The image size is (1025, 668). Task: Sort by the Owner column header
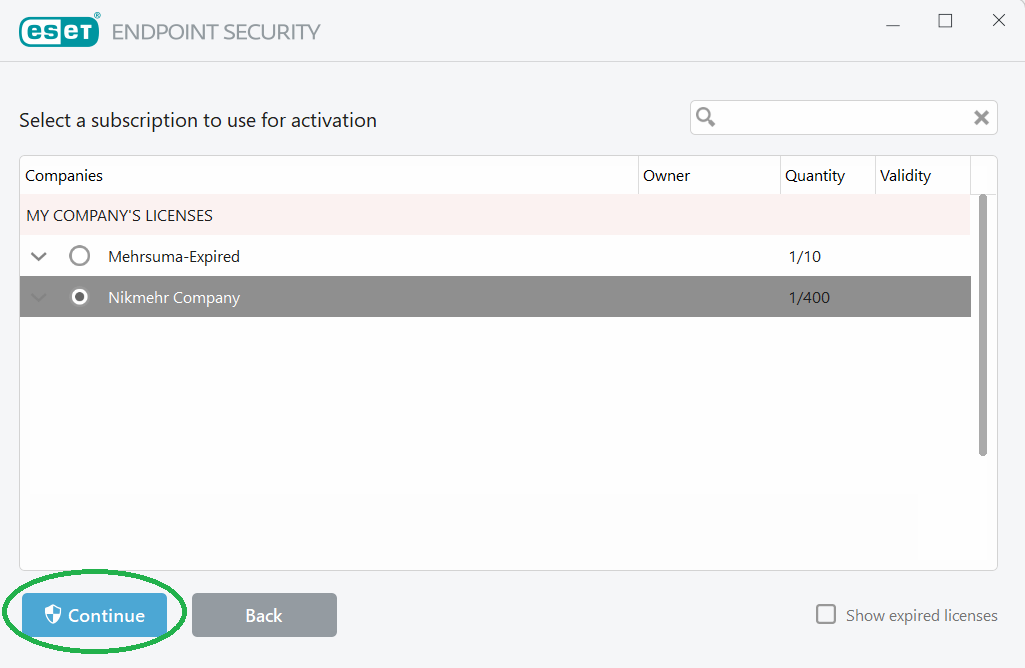666,176
